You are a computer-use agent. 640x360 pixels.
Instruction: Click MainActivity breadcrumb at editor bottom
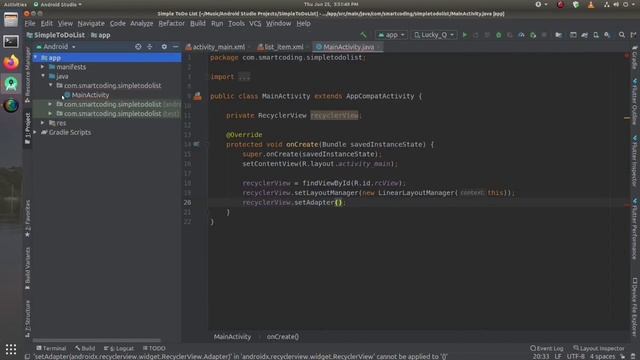point(232,337)
